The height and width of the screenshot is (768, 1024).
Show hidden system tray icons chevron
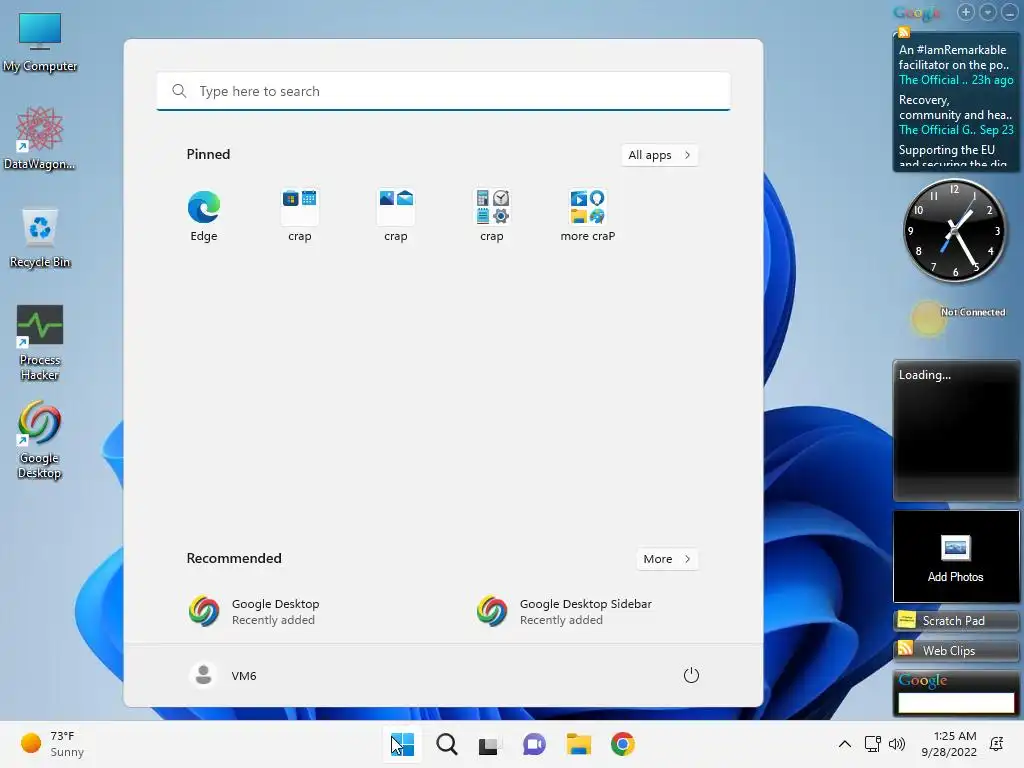point(844,744)
